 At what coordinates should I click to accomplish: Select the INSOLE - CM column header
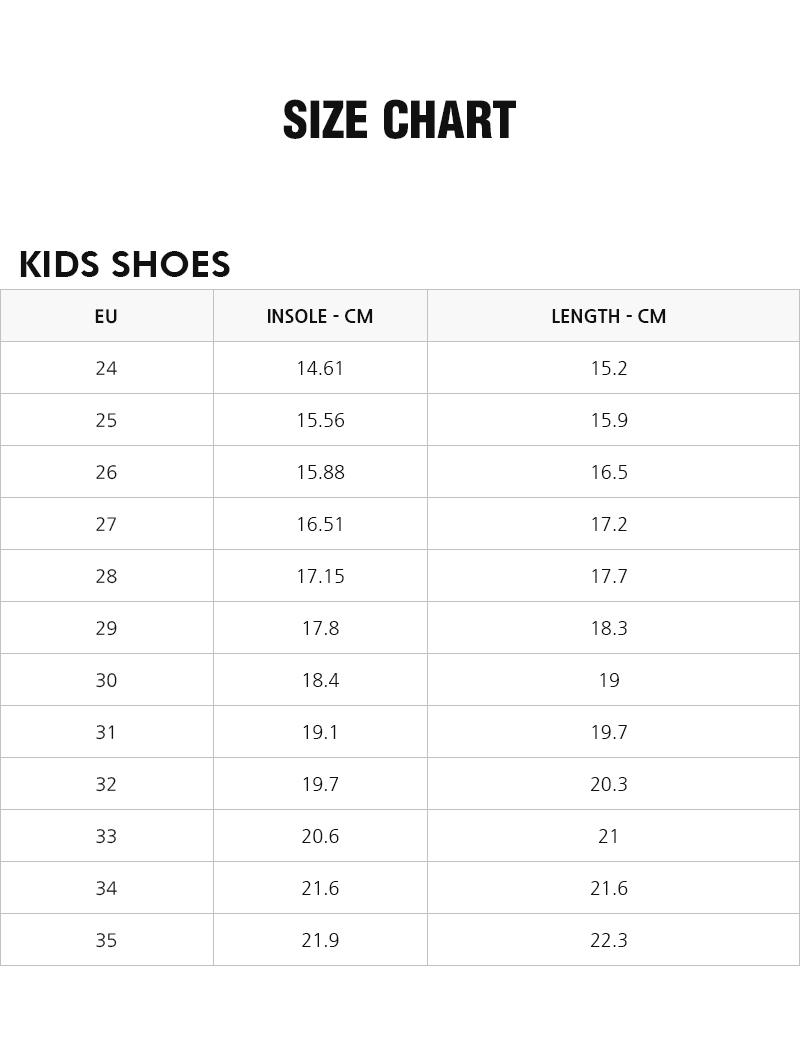[320, 316]
